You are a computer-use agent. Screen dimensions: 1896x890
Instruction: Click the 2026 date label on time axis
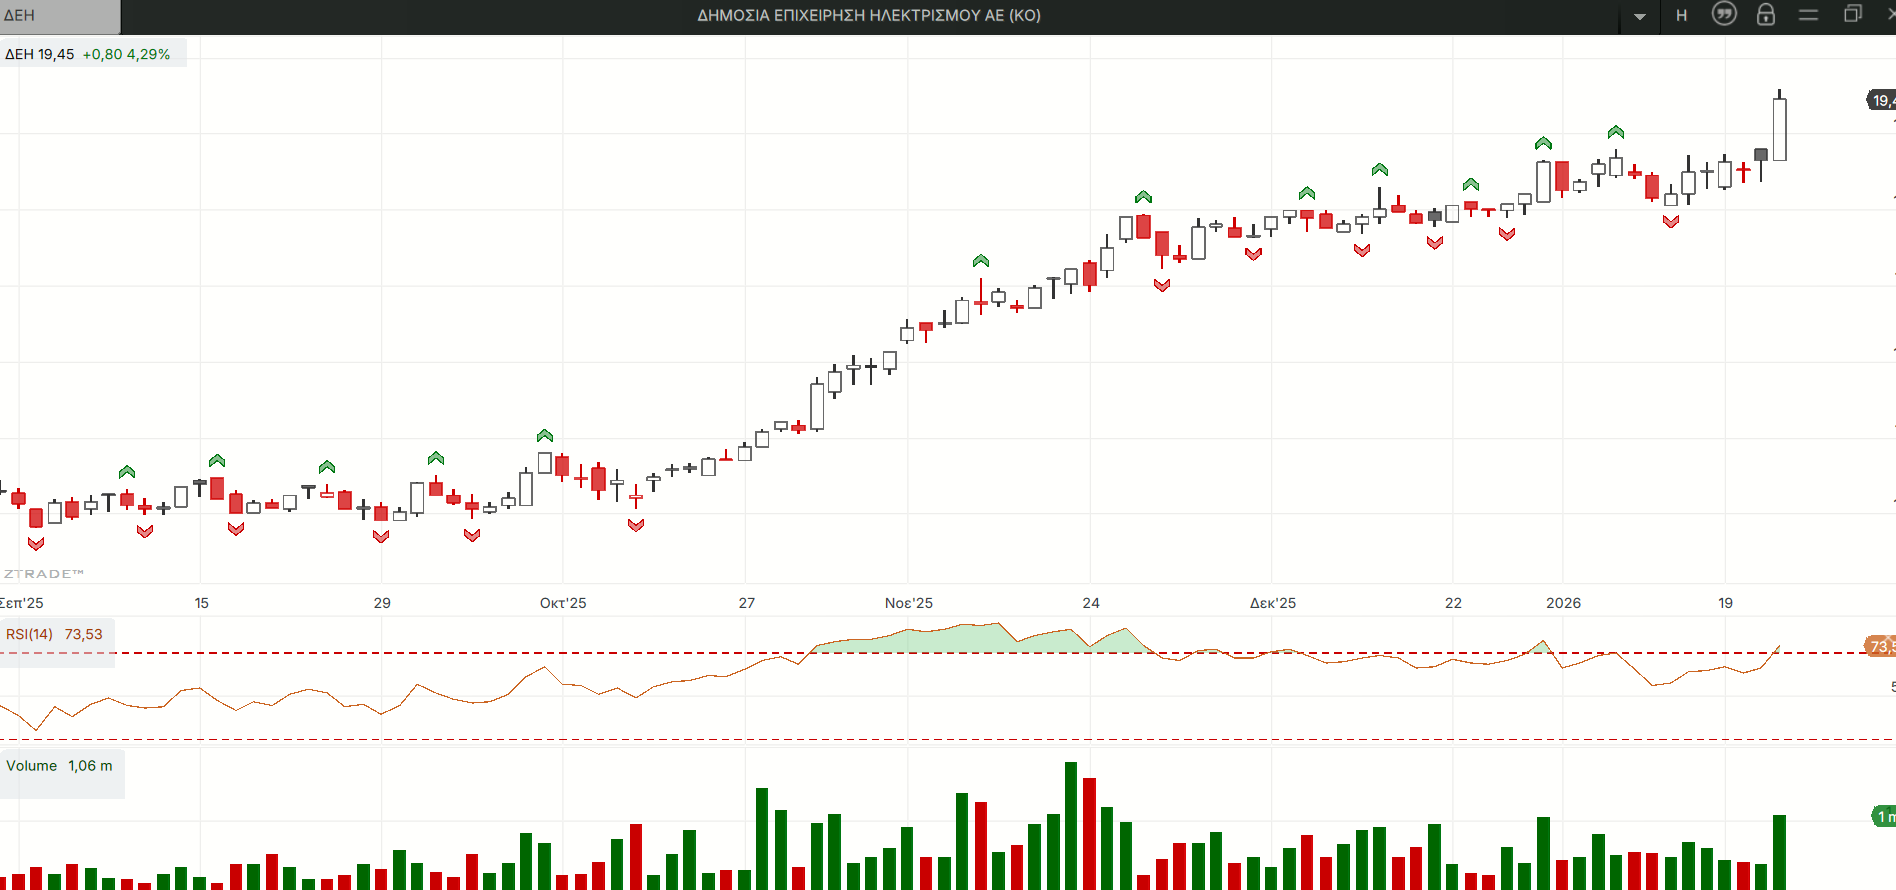pos(1563,603)
